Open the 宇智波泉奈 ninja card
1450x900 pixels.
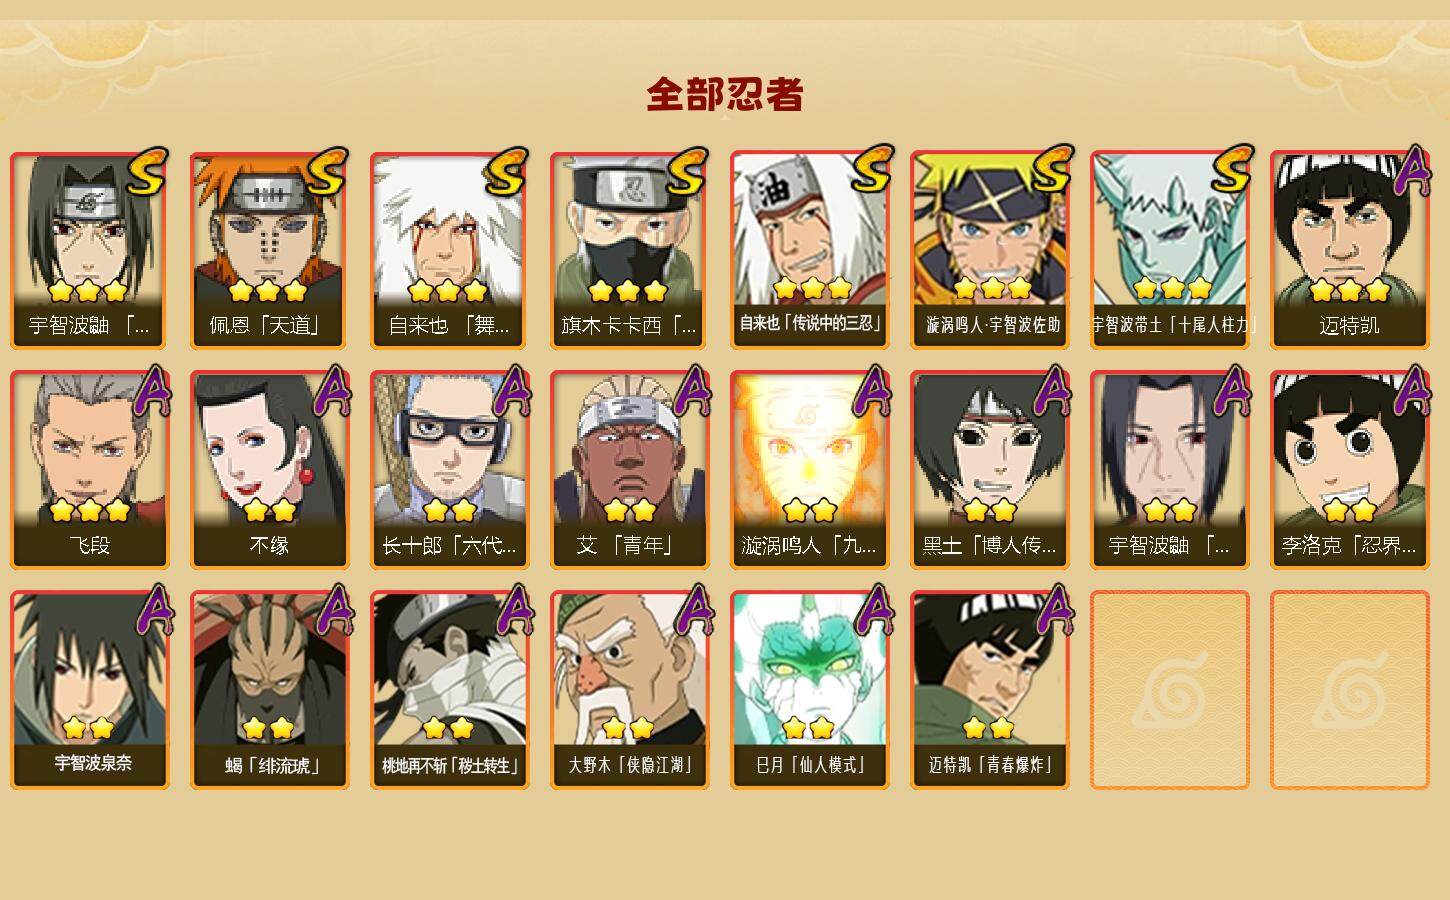pyautogui.click(x=89, y=690)
